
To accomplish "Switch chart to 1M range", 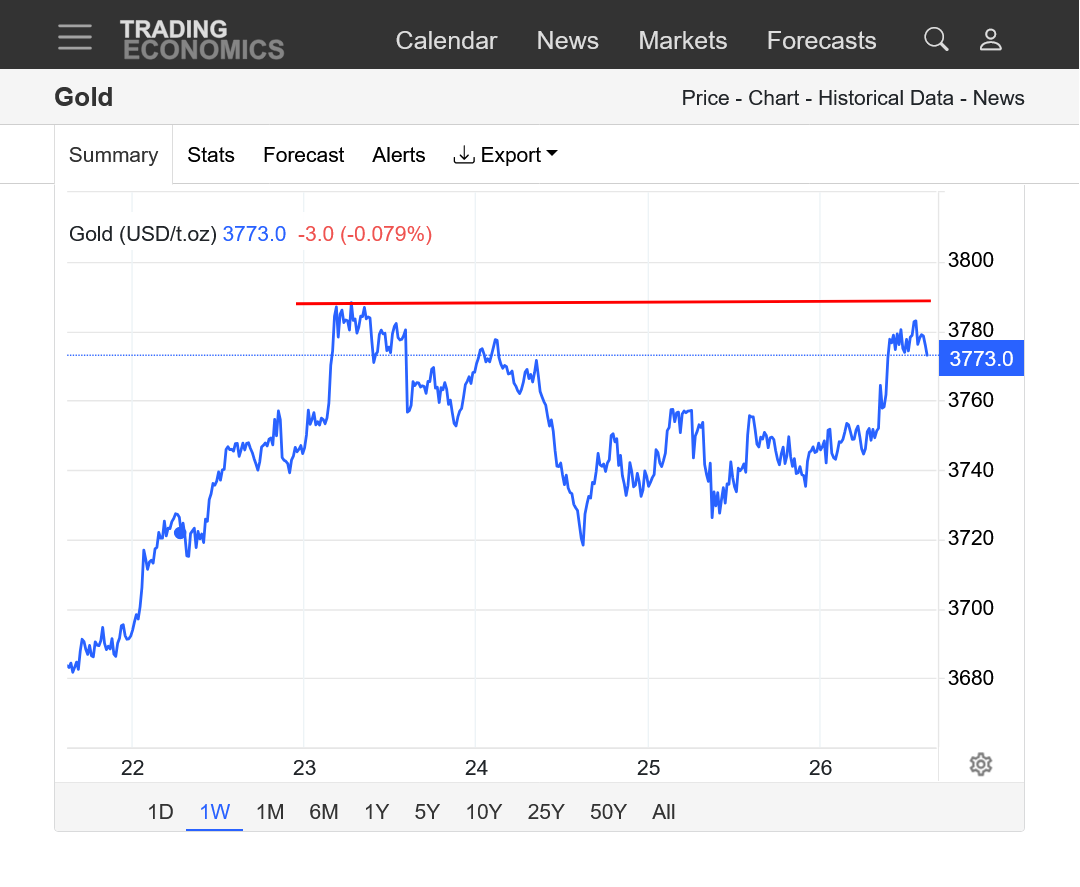I will pyautogui.click(x=270, y=812).
